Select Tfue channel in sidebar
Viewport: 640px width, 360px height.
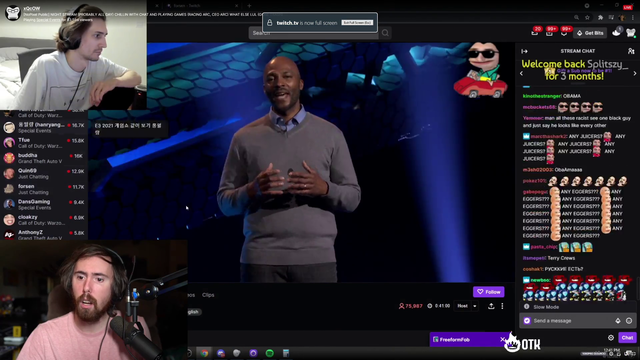coord(44,143)
